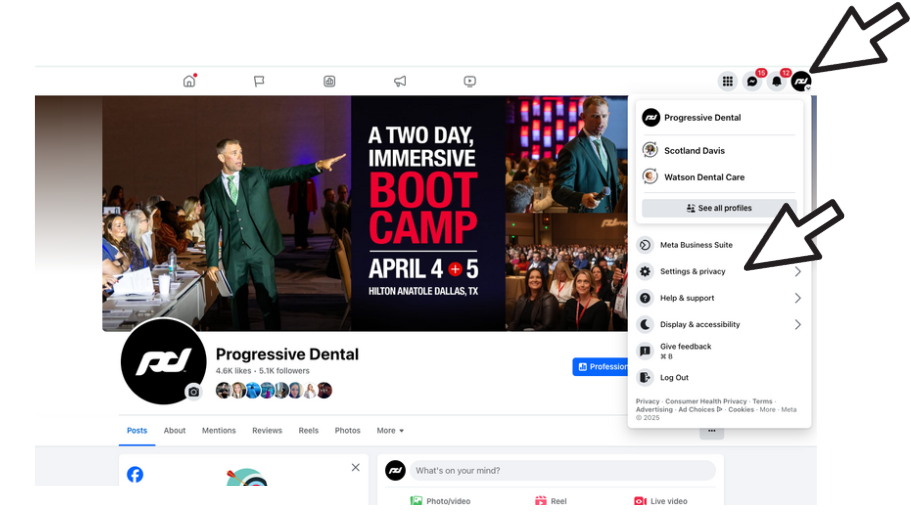Open the nine-dot Menu grid icon
This screenshot has height=529, width=911.
[x=727, y=81]
